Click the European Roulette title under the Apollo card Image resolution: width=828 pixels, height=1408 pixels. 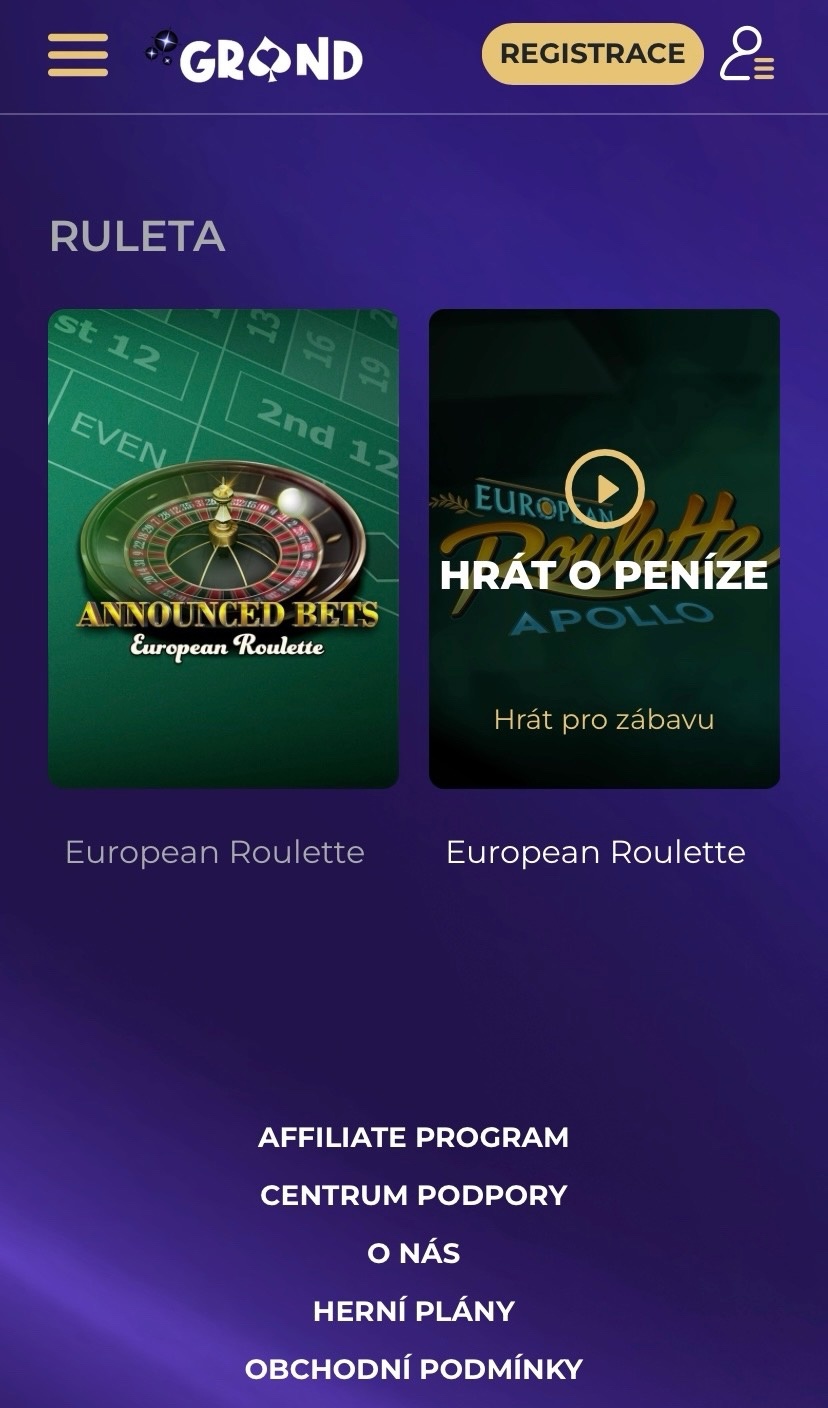click(x=596, y=852)
